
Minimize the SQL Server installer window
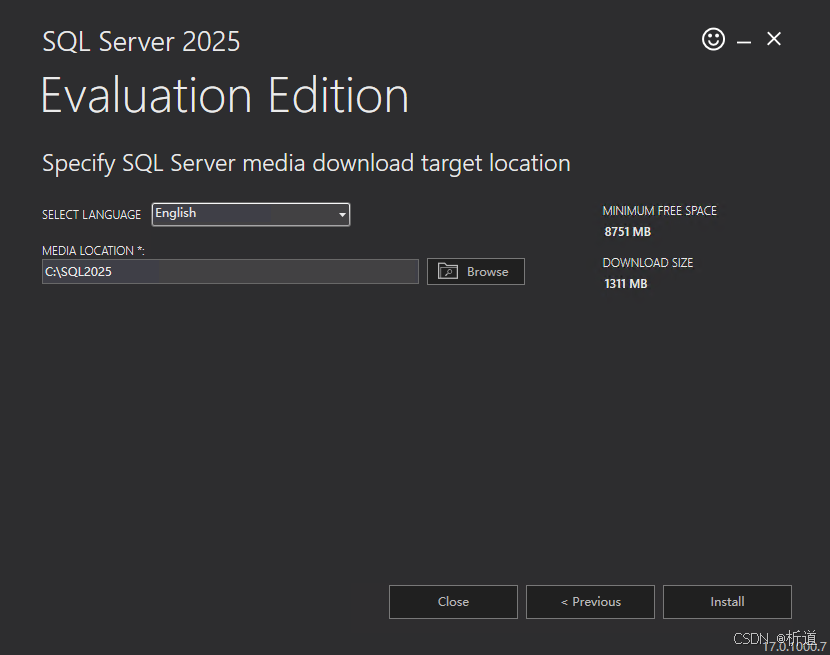coord(744,41)
